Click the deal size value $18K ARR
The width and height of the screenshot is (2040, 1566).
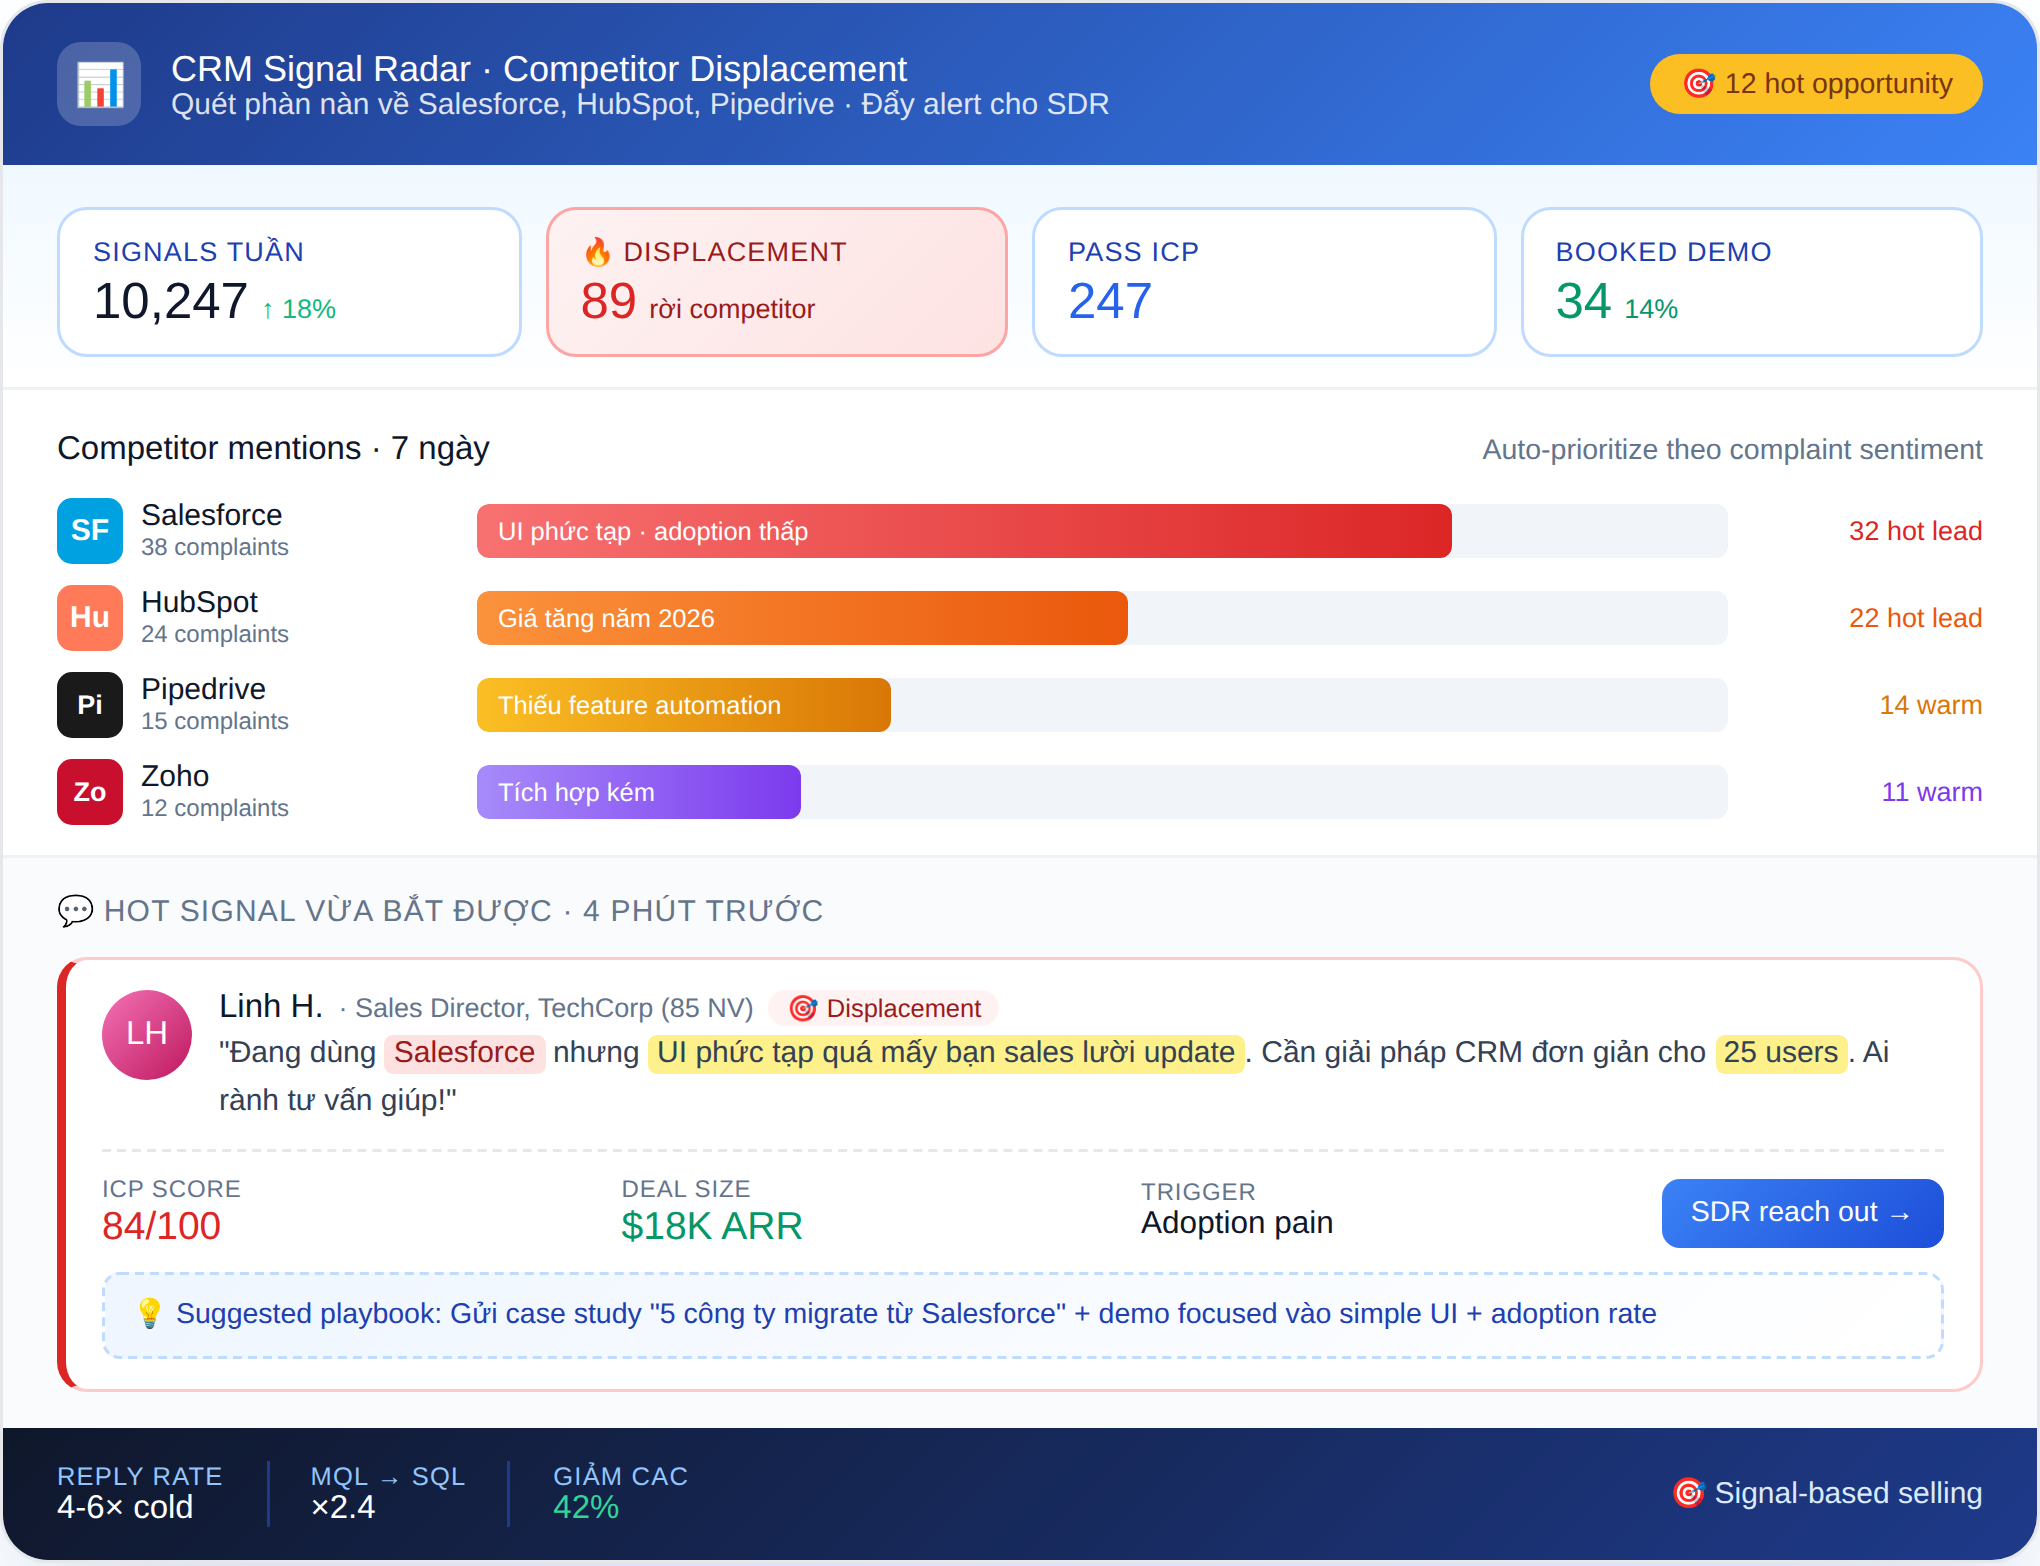click(712, 1226)
